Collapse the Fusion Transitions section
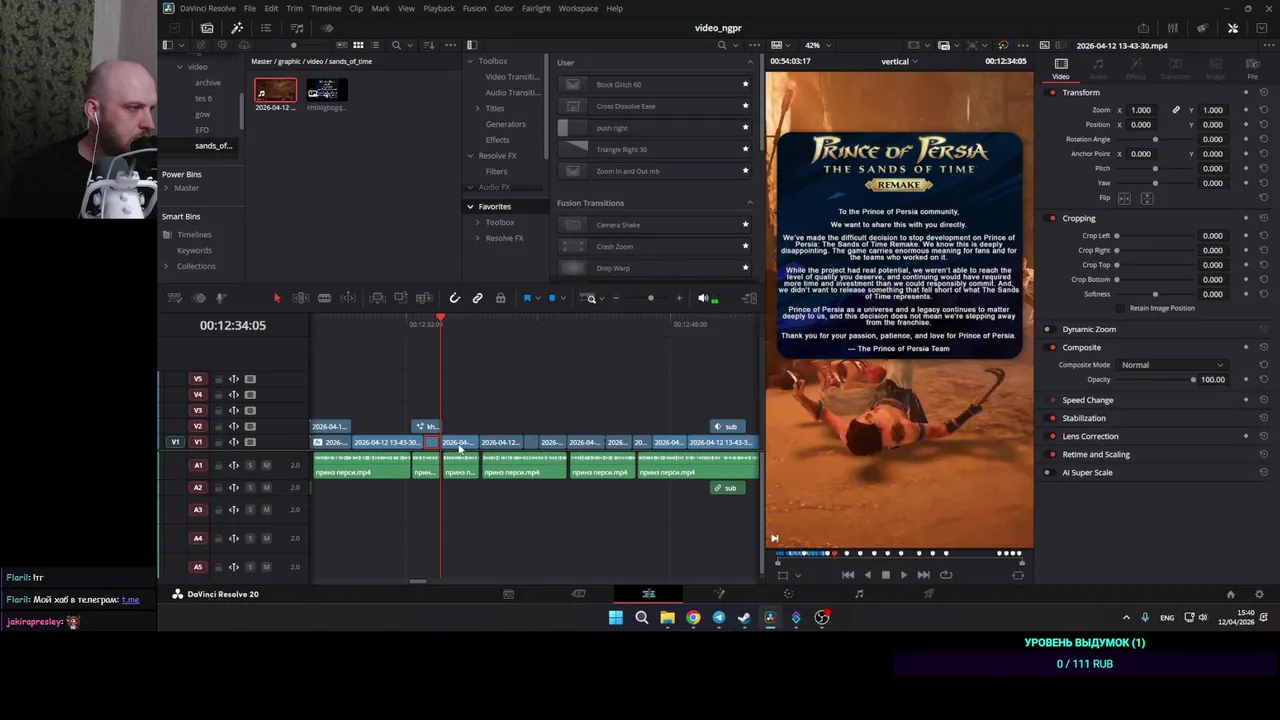This screenshot has width=1280, height=720. pos(750,203)
